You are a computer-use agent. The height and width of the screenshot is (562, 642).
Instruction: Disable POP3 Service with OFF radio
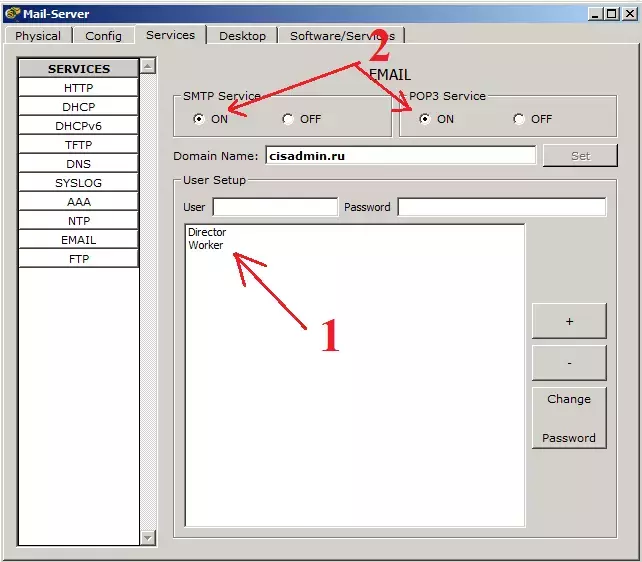click(519, 119)
